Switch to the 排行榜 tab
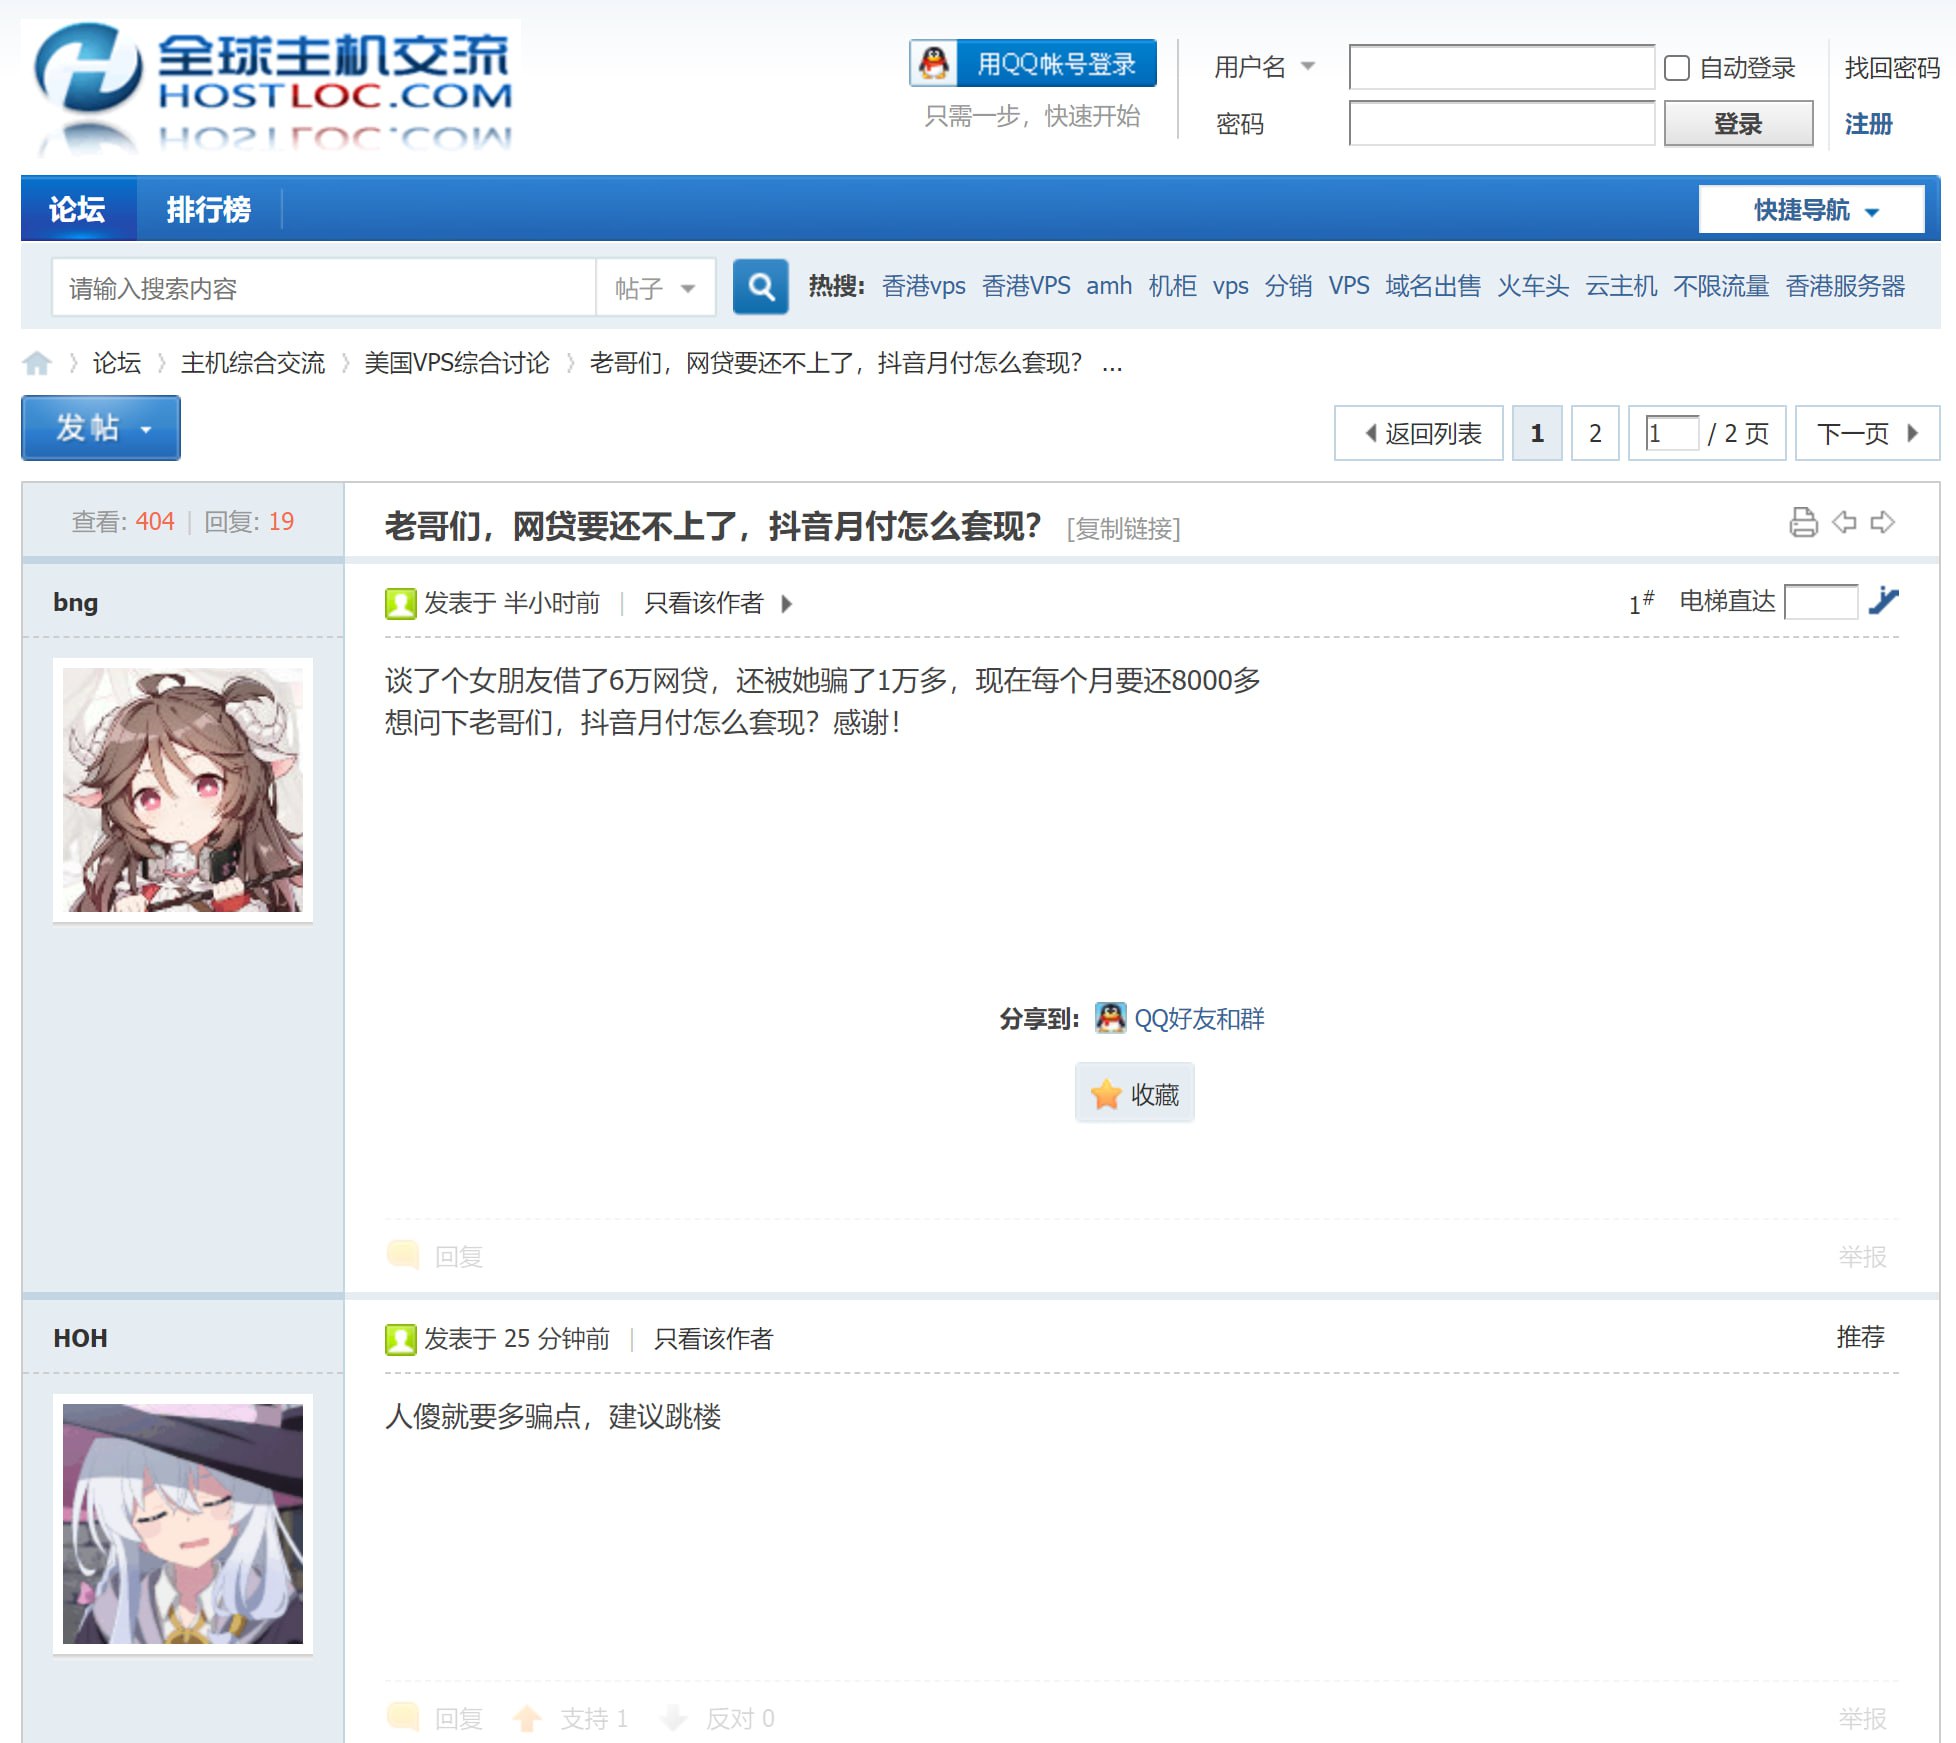The height and width of the screenshot is (1743, 1956). 209,209
